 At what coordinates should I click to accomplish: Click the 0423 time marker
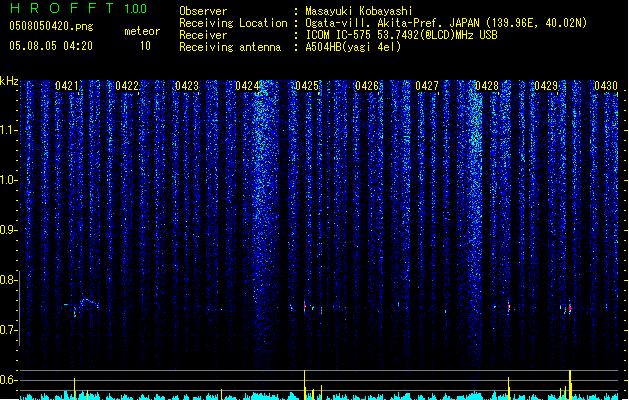pyautogui.click(x=187, y=86)
